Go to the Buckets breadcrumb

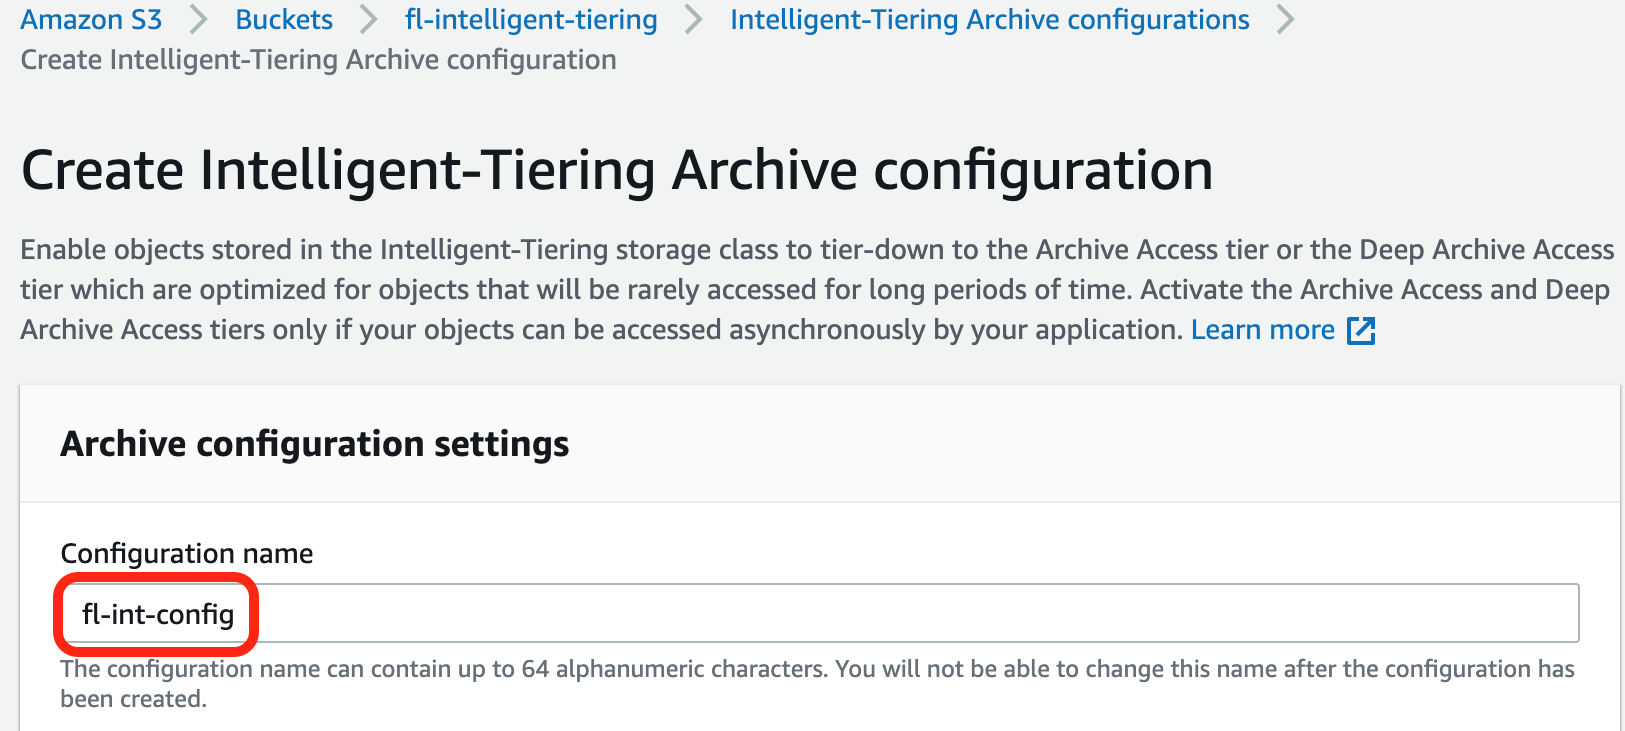click(x=284, y=20)
